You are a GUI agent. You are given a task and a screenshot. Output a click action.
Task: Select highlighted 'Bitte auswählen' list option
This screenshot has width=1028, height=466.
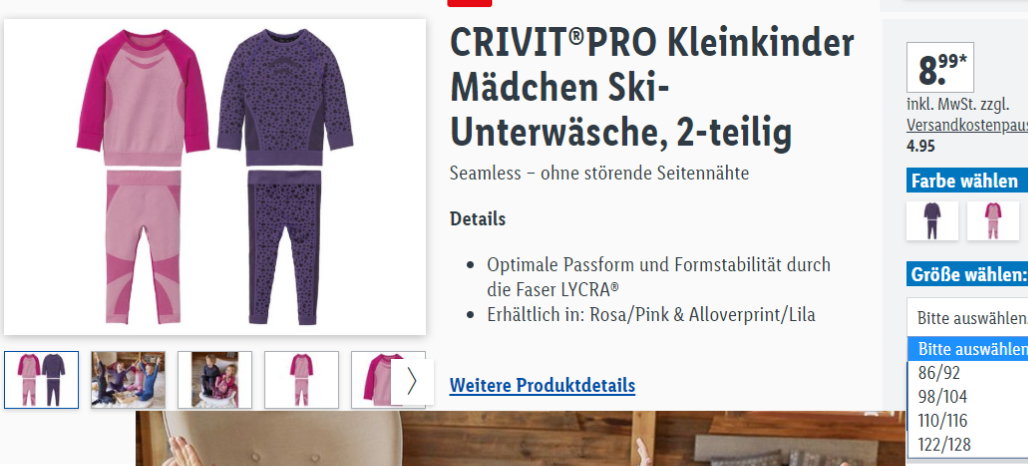click(x=968, y=349)
